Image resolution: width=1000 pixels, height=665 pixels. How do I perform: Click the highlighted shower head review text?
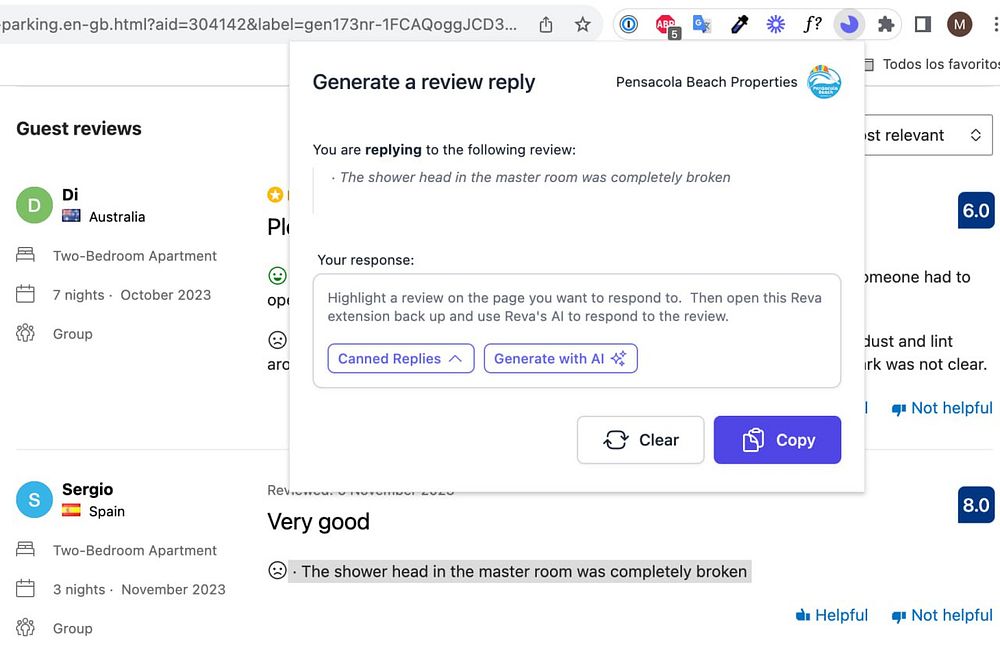tap(520, 571)
